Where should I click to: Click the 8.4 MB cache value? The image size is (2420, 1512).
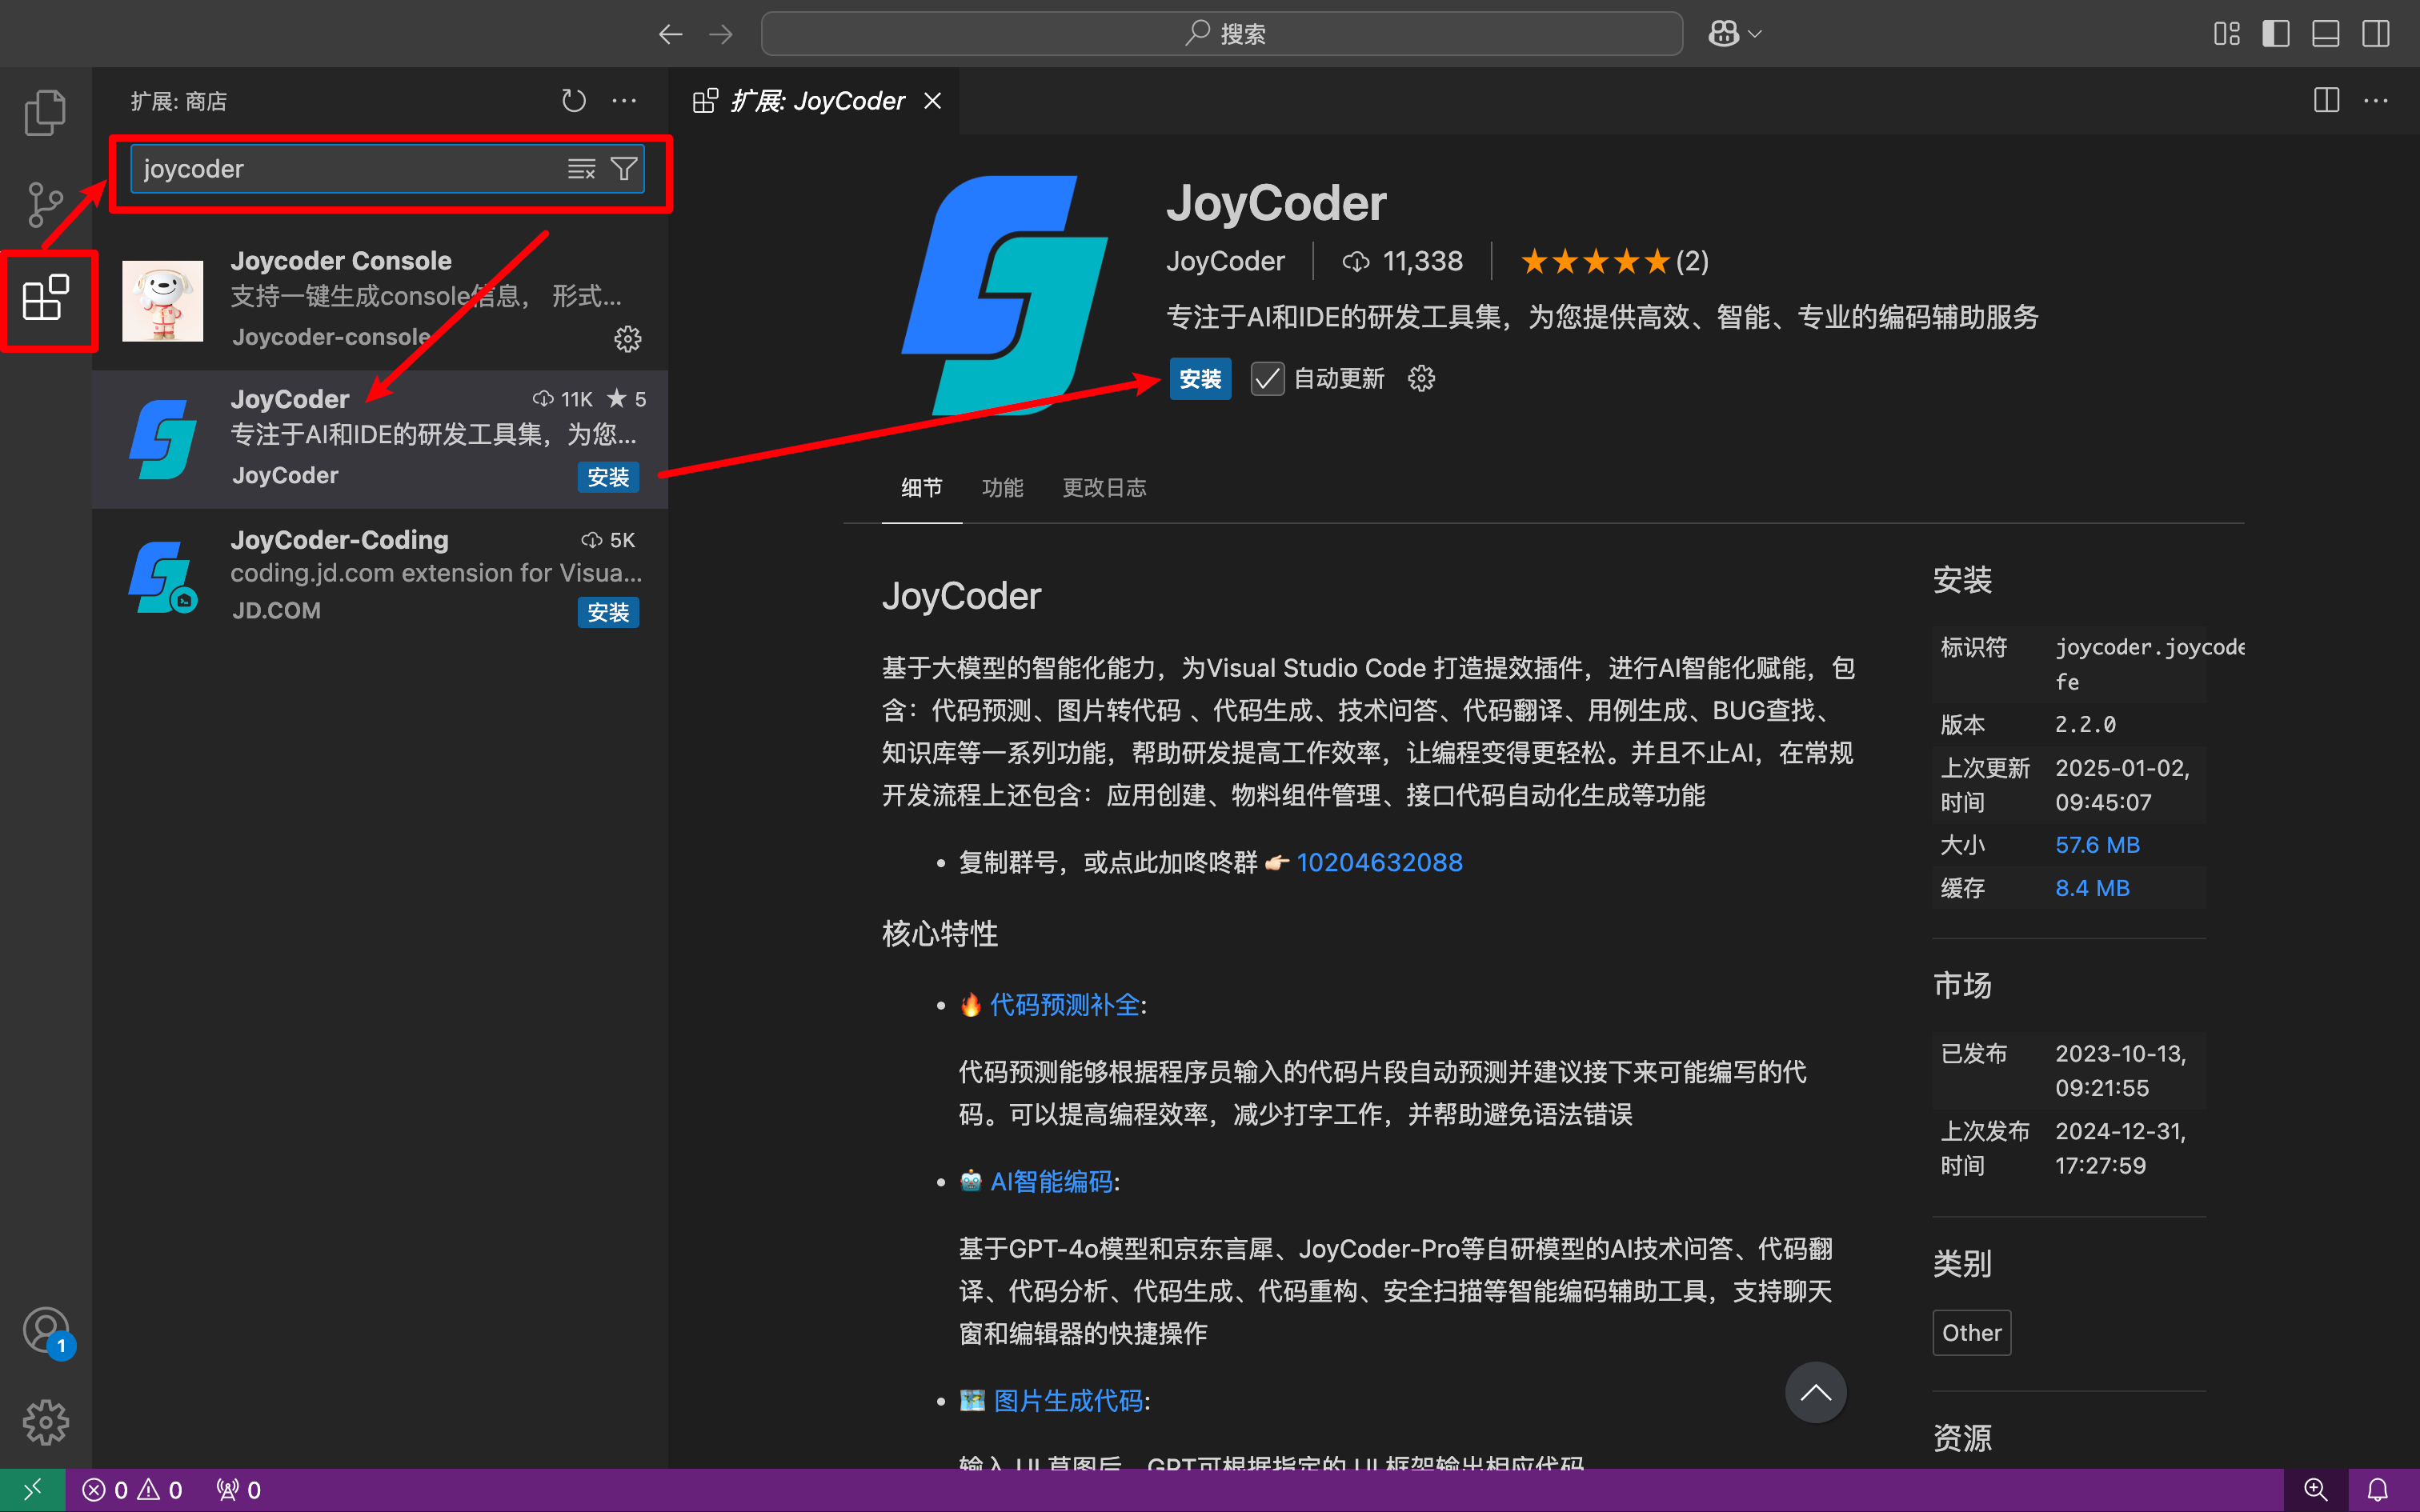(x=2092, y=888)
